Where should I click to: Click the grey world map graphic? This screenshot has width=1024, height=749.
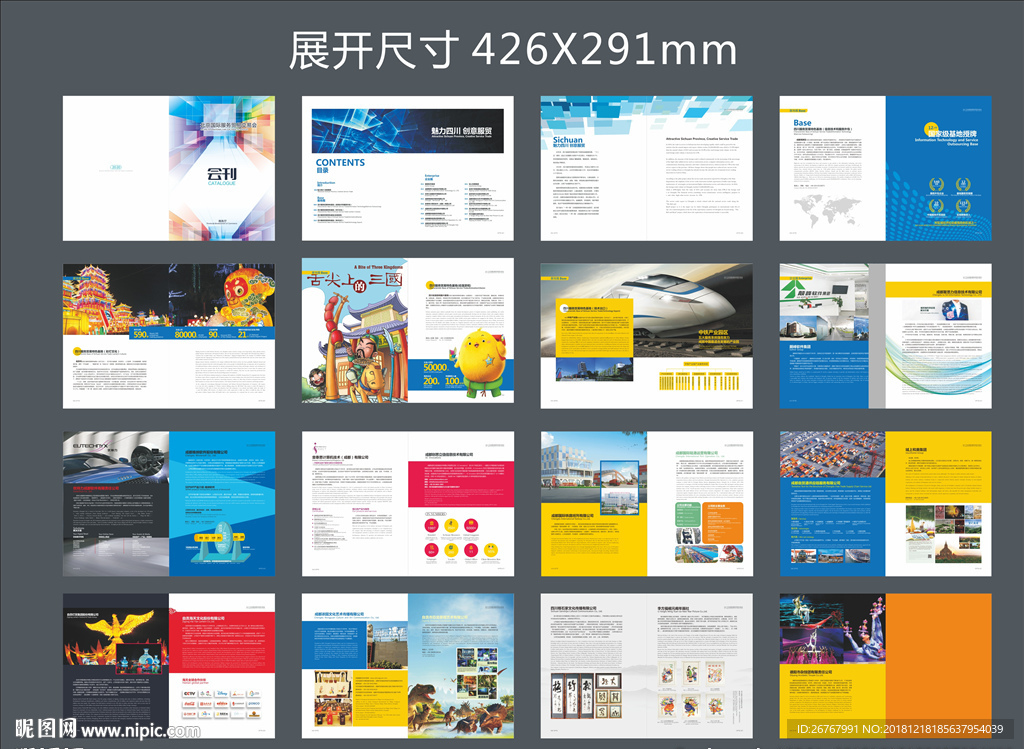pos(826,210)
